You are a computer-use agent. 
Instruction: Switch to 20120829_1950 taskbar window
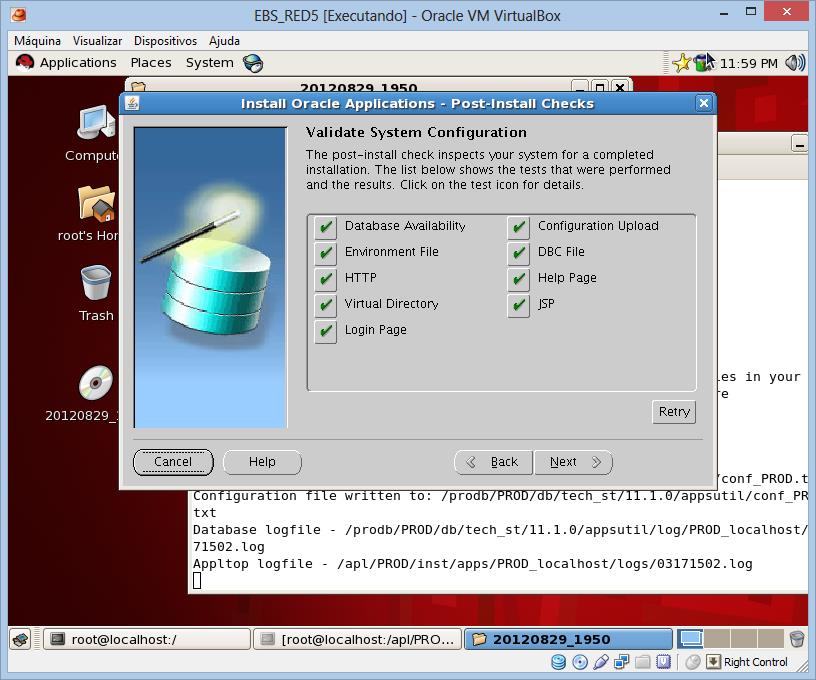pos(568,639)
